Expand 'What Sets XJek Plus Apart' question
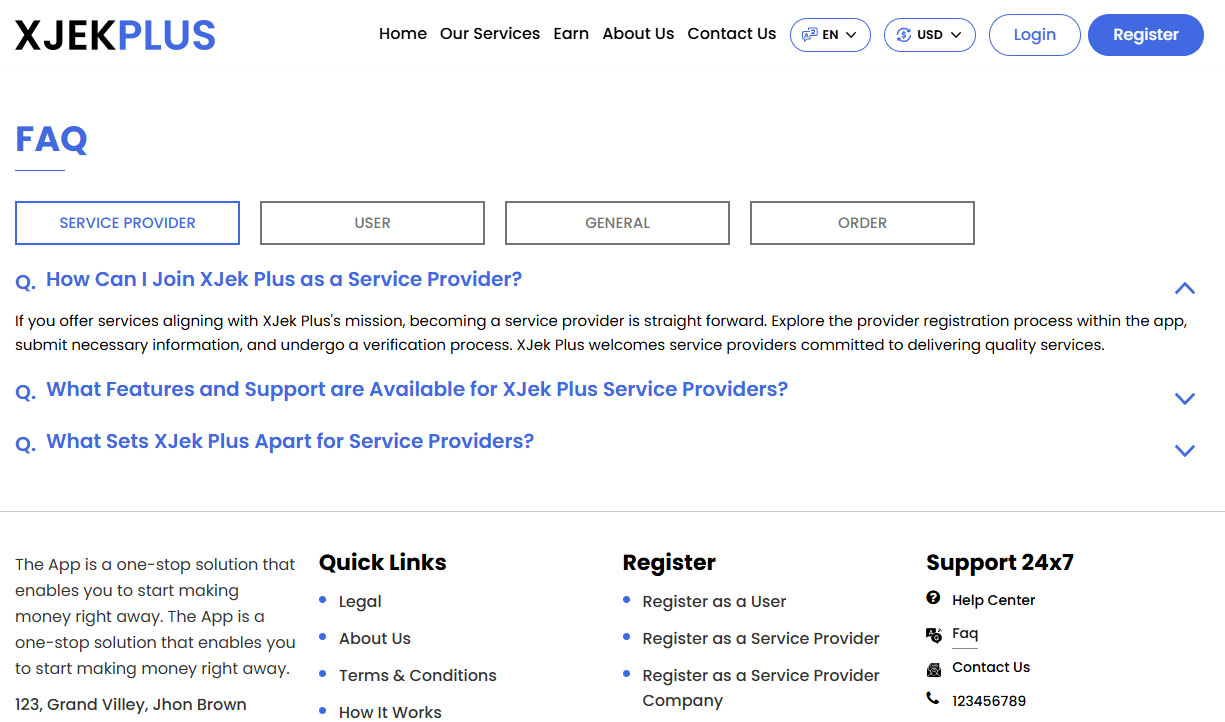Viewport: 1225px width, 722px height. [1184, 450]
